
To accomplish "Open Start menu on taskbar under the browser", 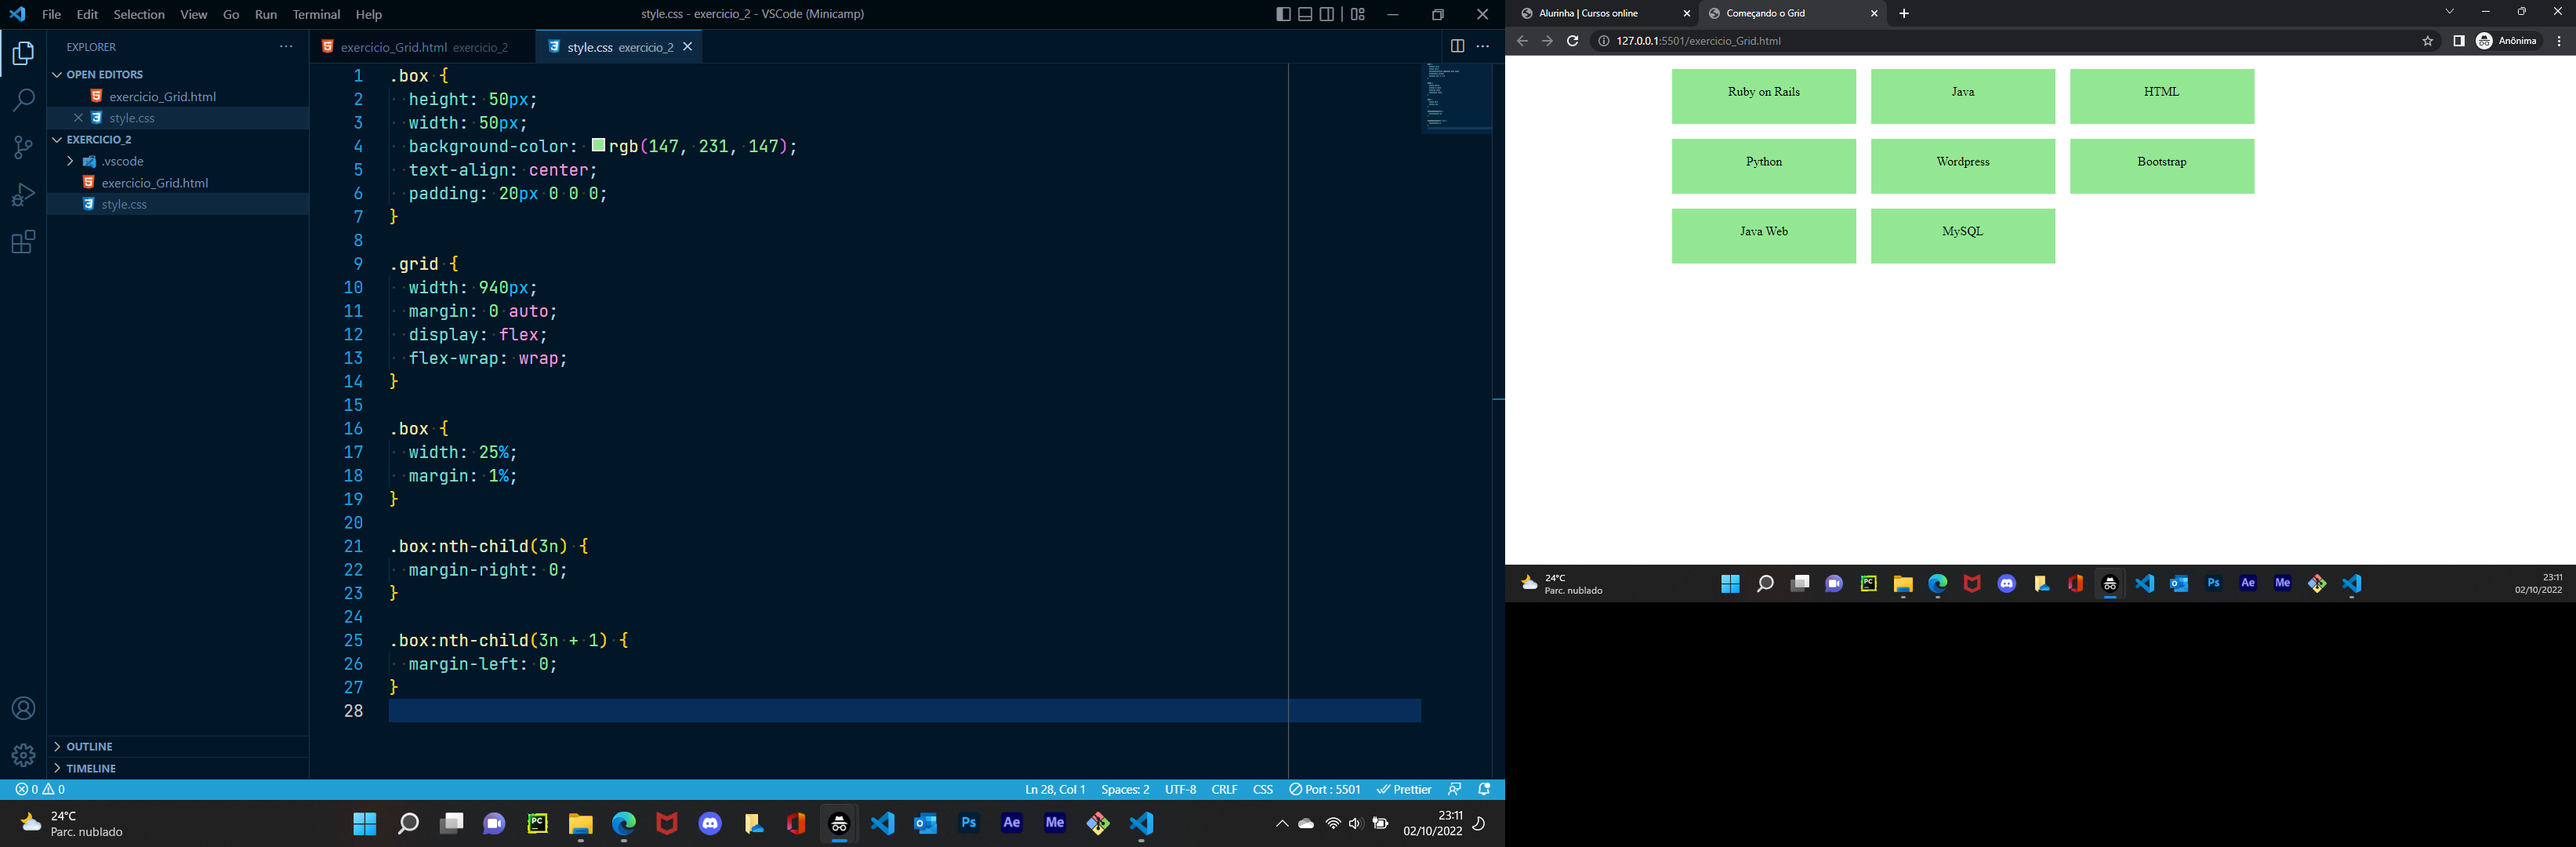I will click(1730, 584).
